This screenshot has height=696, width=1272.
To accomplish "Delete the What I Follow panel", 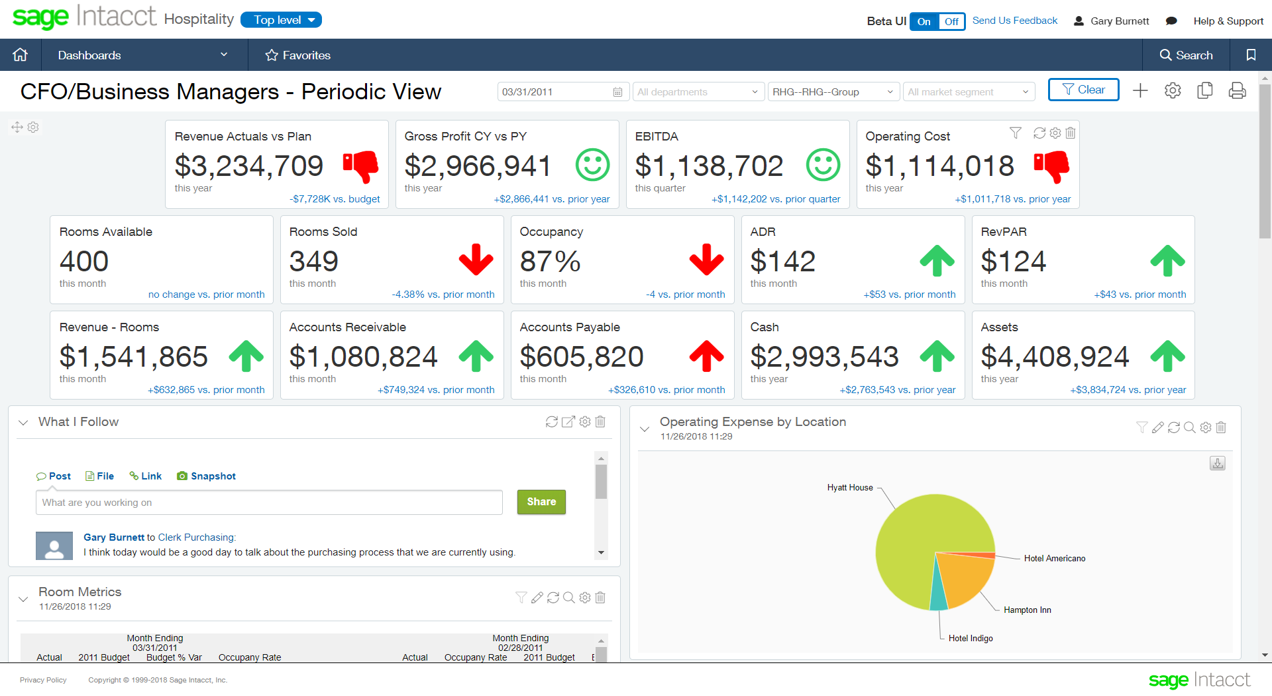I will [x=600, y=422].
